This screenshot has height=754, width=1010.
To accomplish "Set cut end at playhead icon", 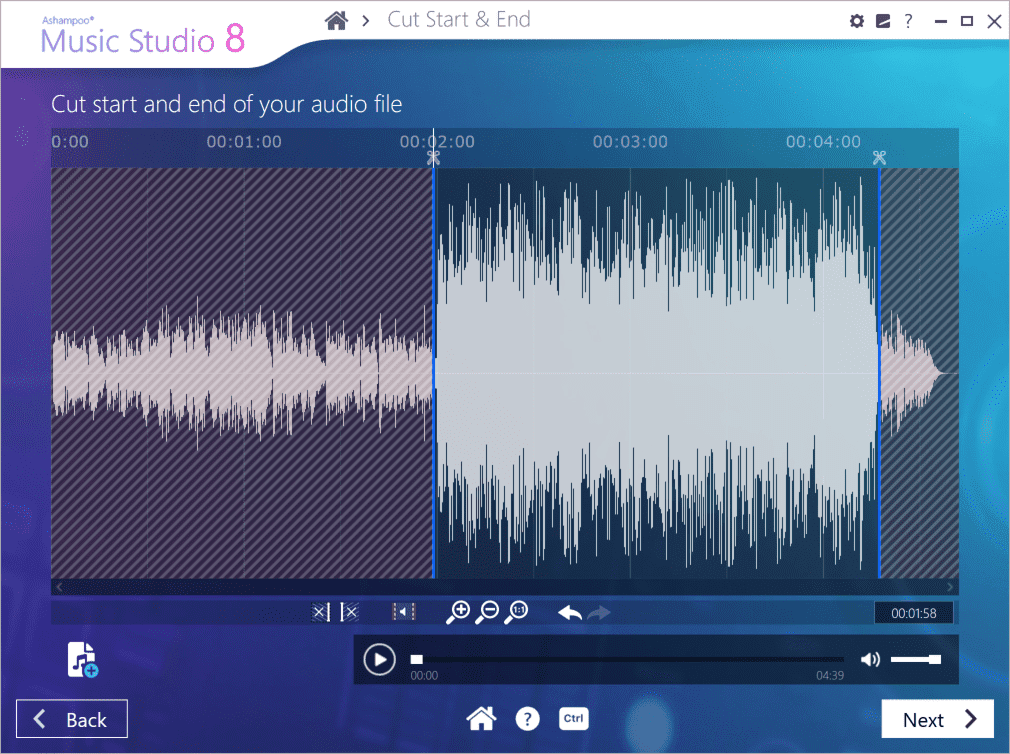I will [349, 612].
